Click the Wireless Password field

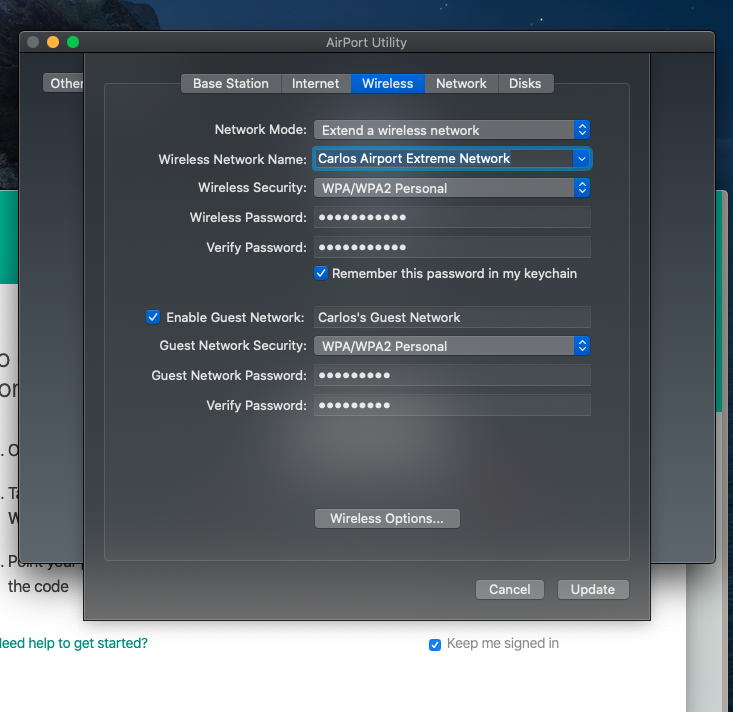tap(452, 217)
